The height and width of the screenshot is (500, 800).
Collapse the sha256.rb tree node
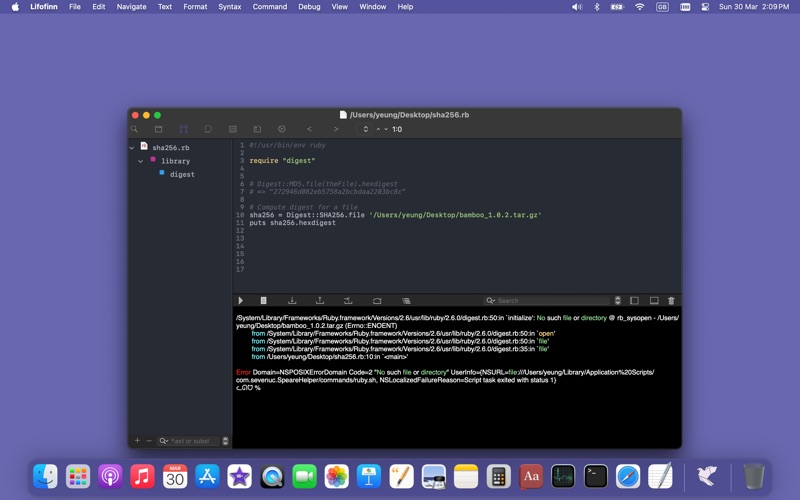pos(132,148)
